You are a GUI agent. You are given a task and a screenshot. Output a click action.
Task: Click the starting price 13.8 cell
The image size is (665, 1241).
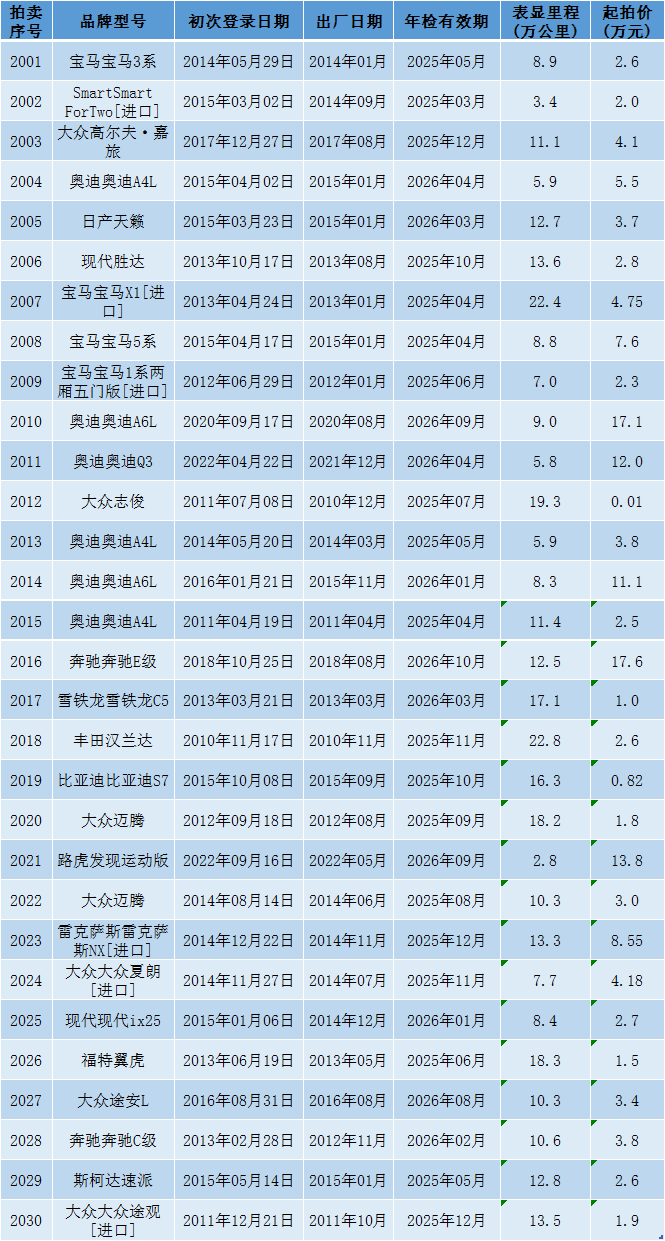(x=627, y=860)
